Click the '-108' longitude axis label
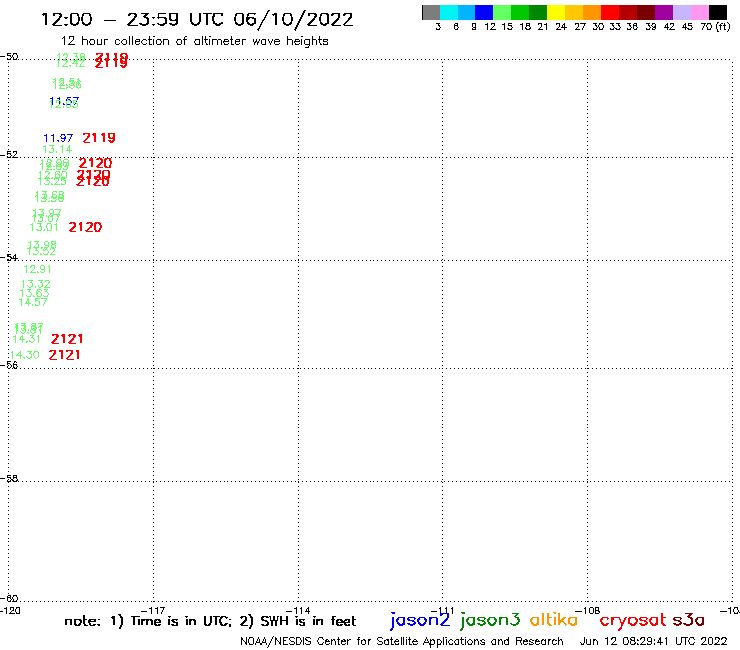Image resolution: width=740 pixels, height=650 pixels. (x=588, y=611)
